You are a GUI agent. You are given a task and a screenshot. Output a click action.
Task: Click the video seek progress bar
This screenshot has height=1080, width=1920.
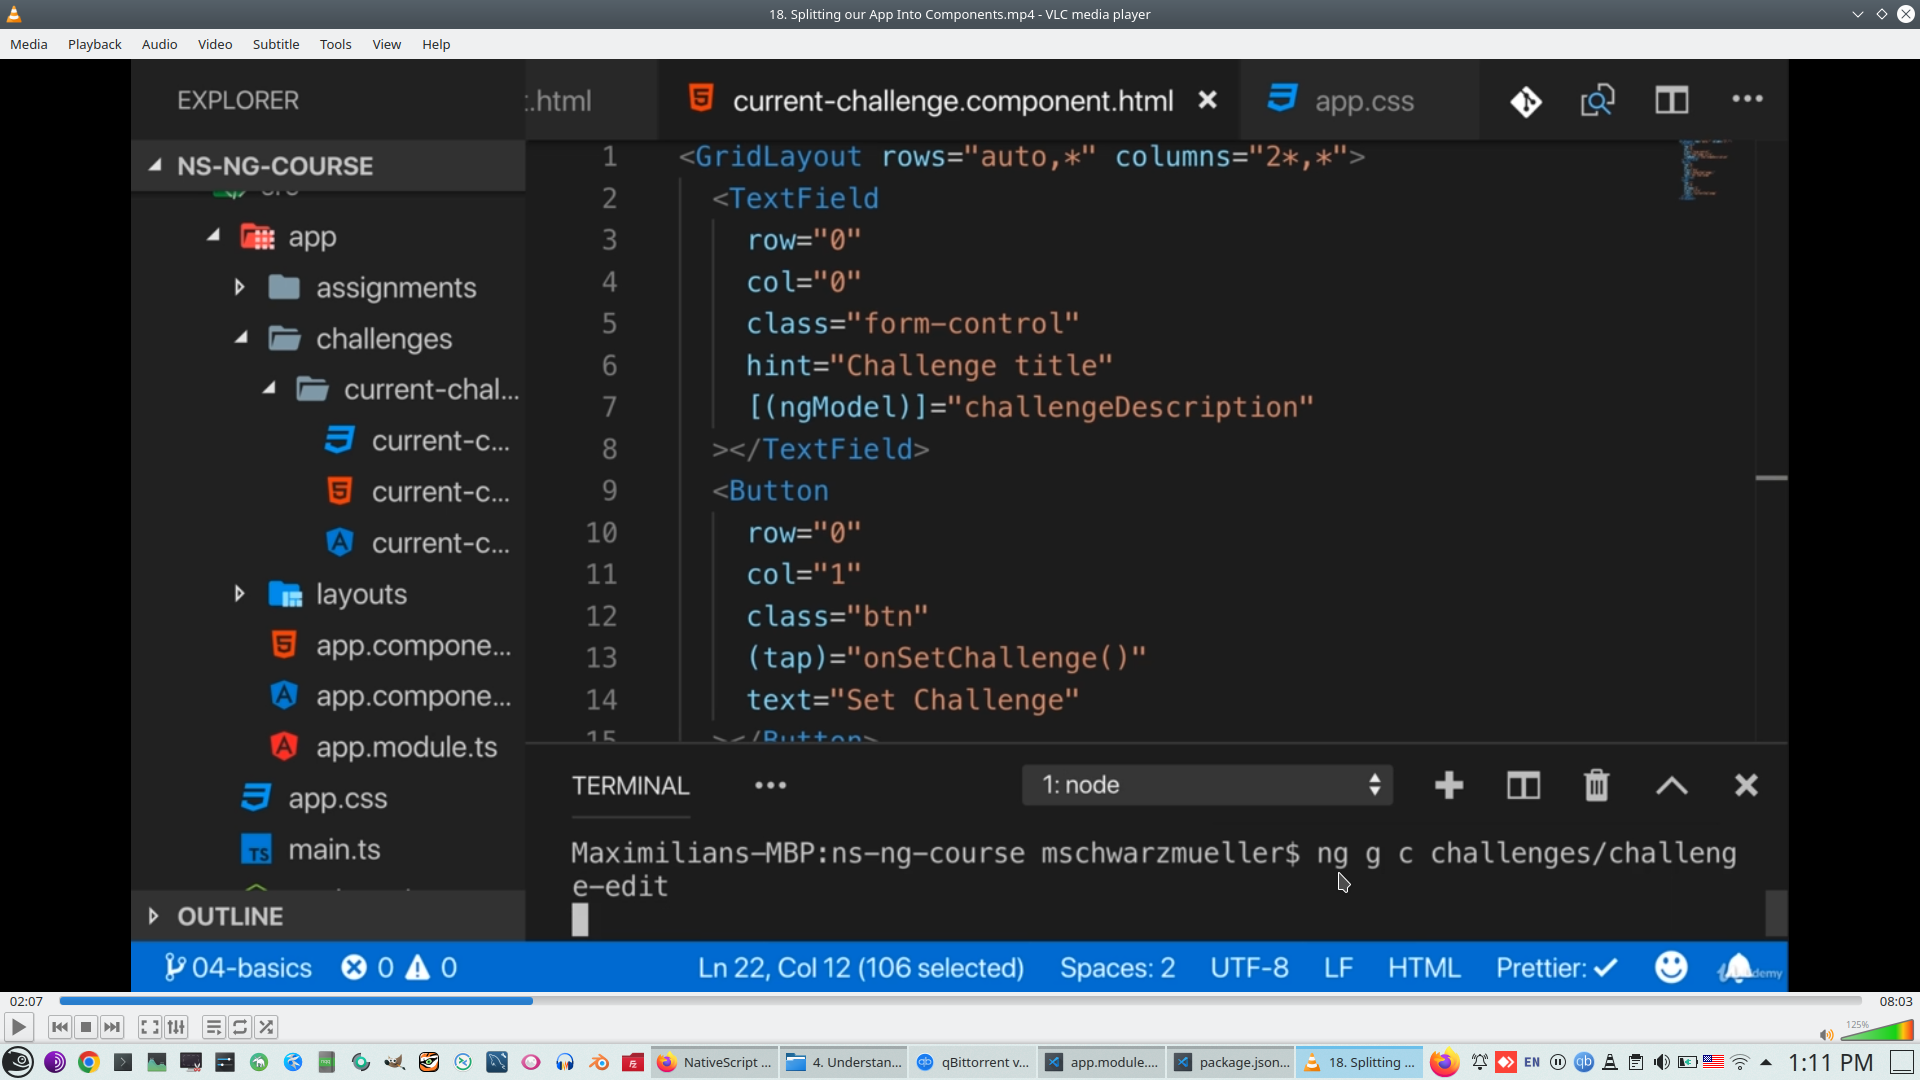960,1001
